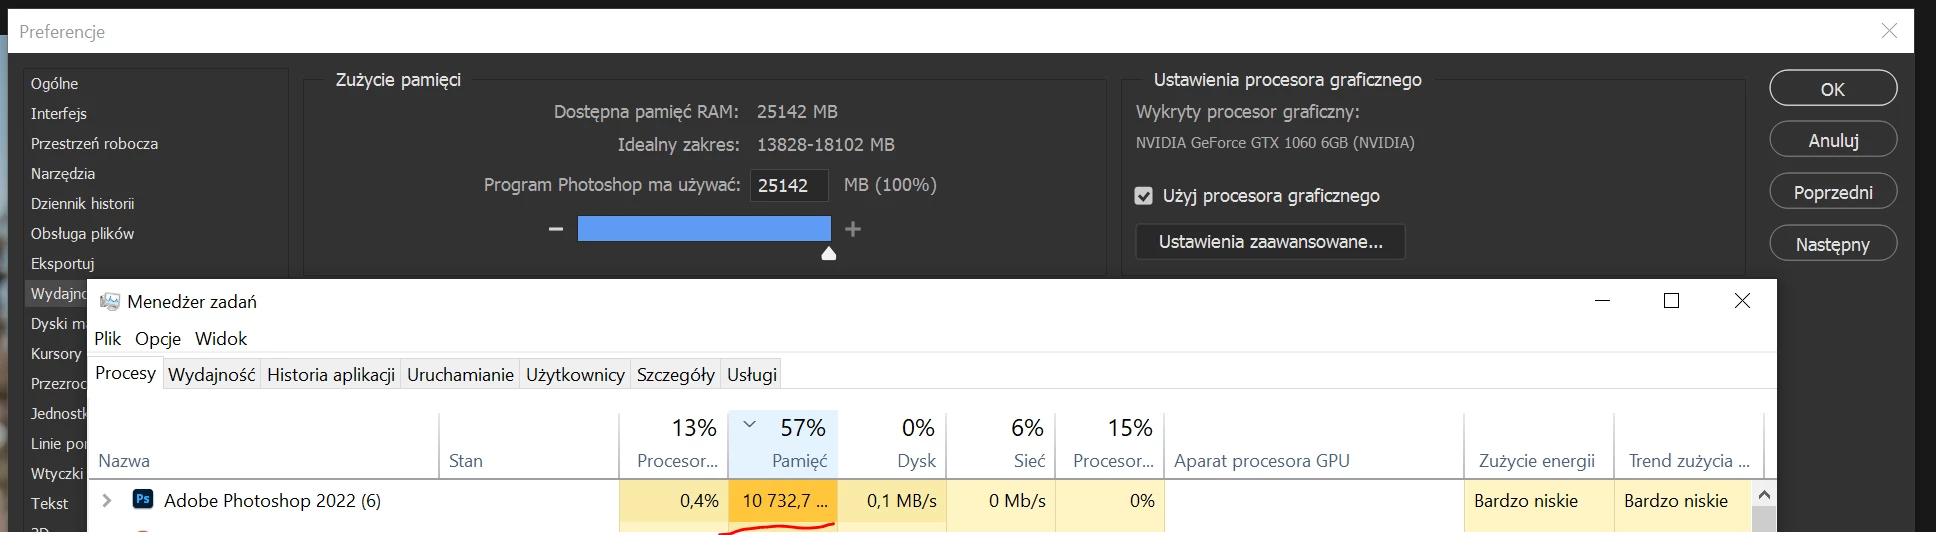Click the memory slider triangle handle
Viewport: 1936px width, 535px height.
tap(828, 253)
